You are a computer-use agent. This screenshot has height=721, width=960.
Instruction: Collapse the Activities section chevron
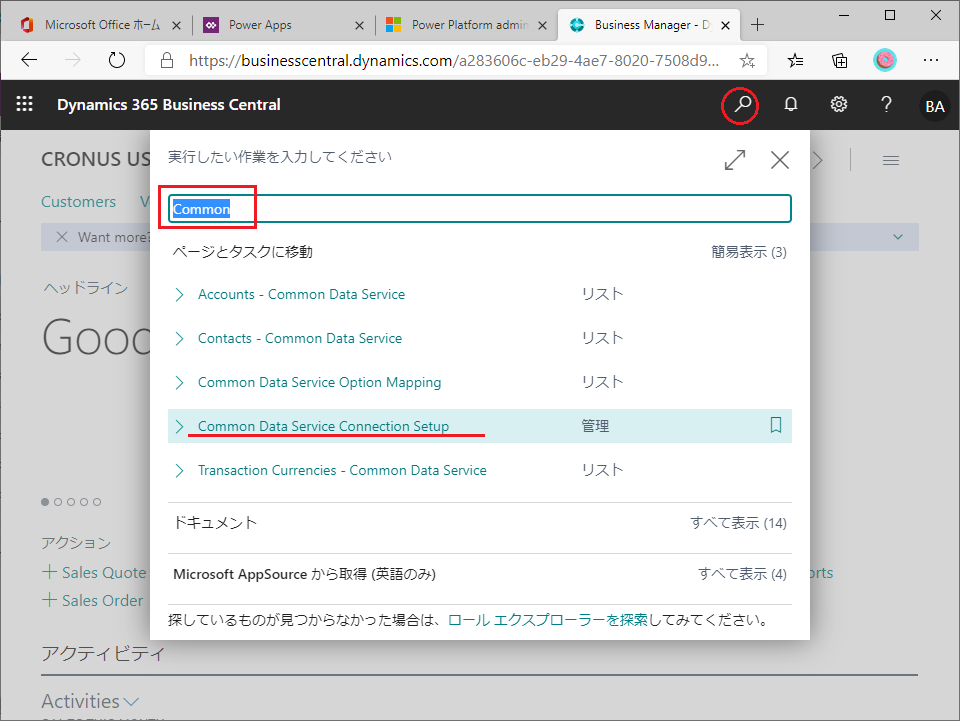[131, 701]
